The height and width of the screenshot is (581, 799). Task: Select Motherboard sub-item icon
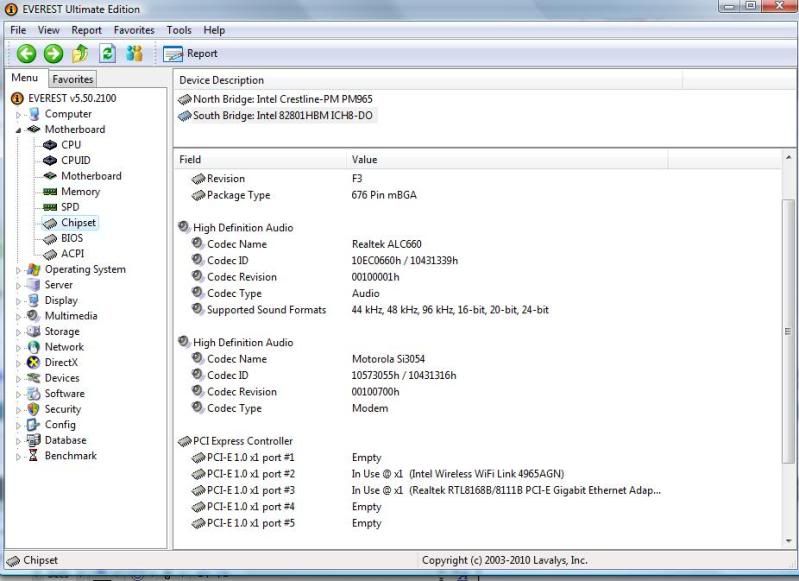coord(49,176)
